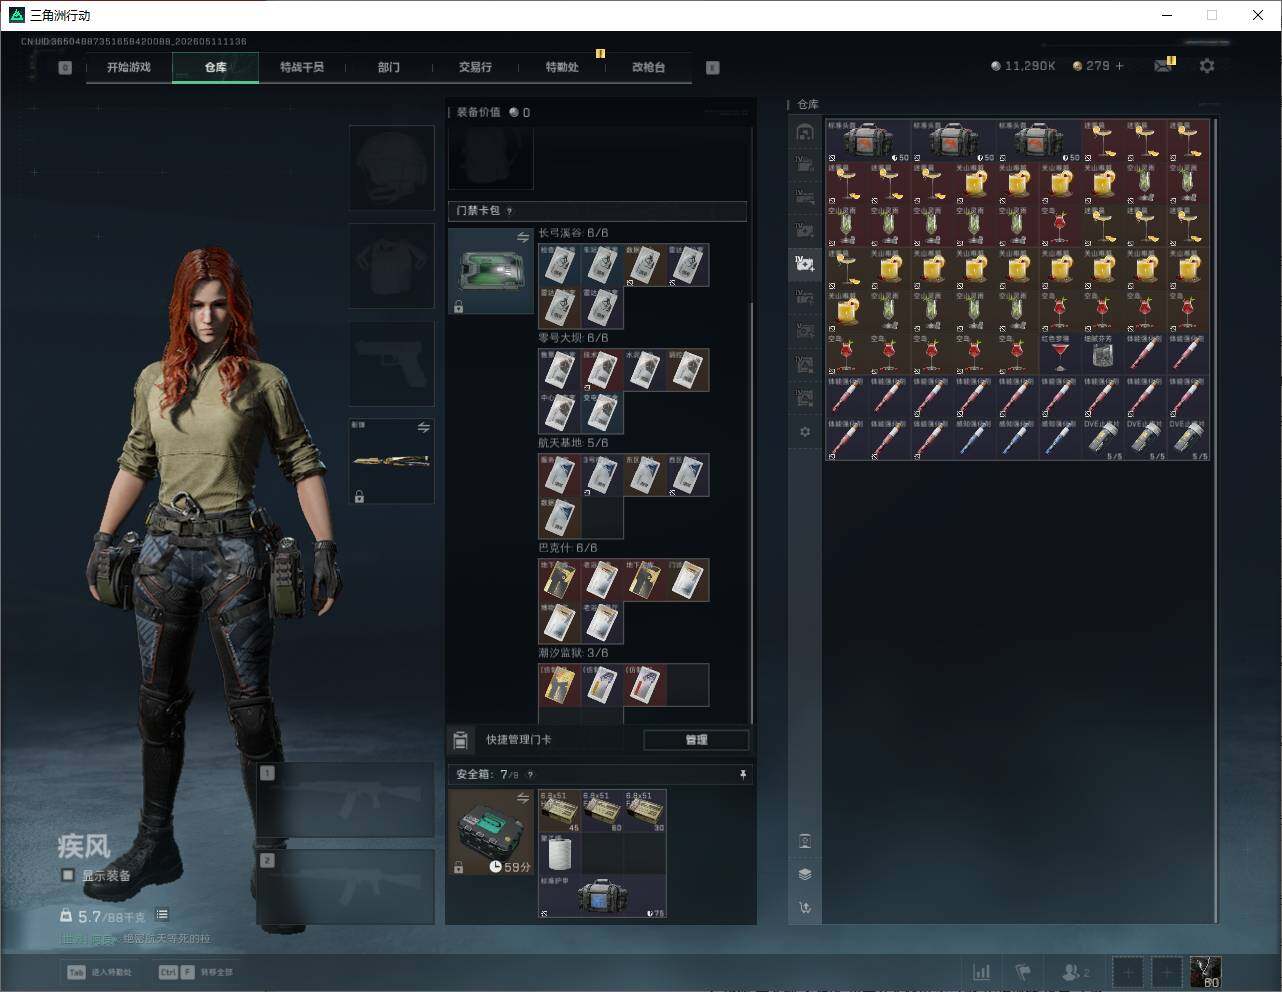Select the 红色罗德 cocktail item
This screenshot has width=1282, height=992.
(x=1060, y=354)
